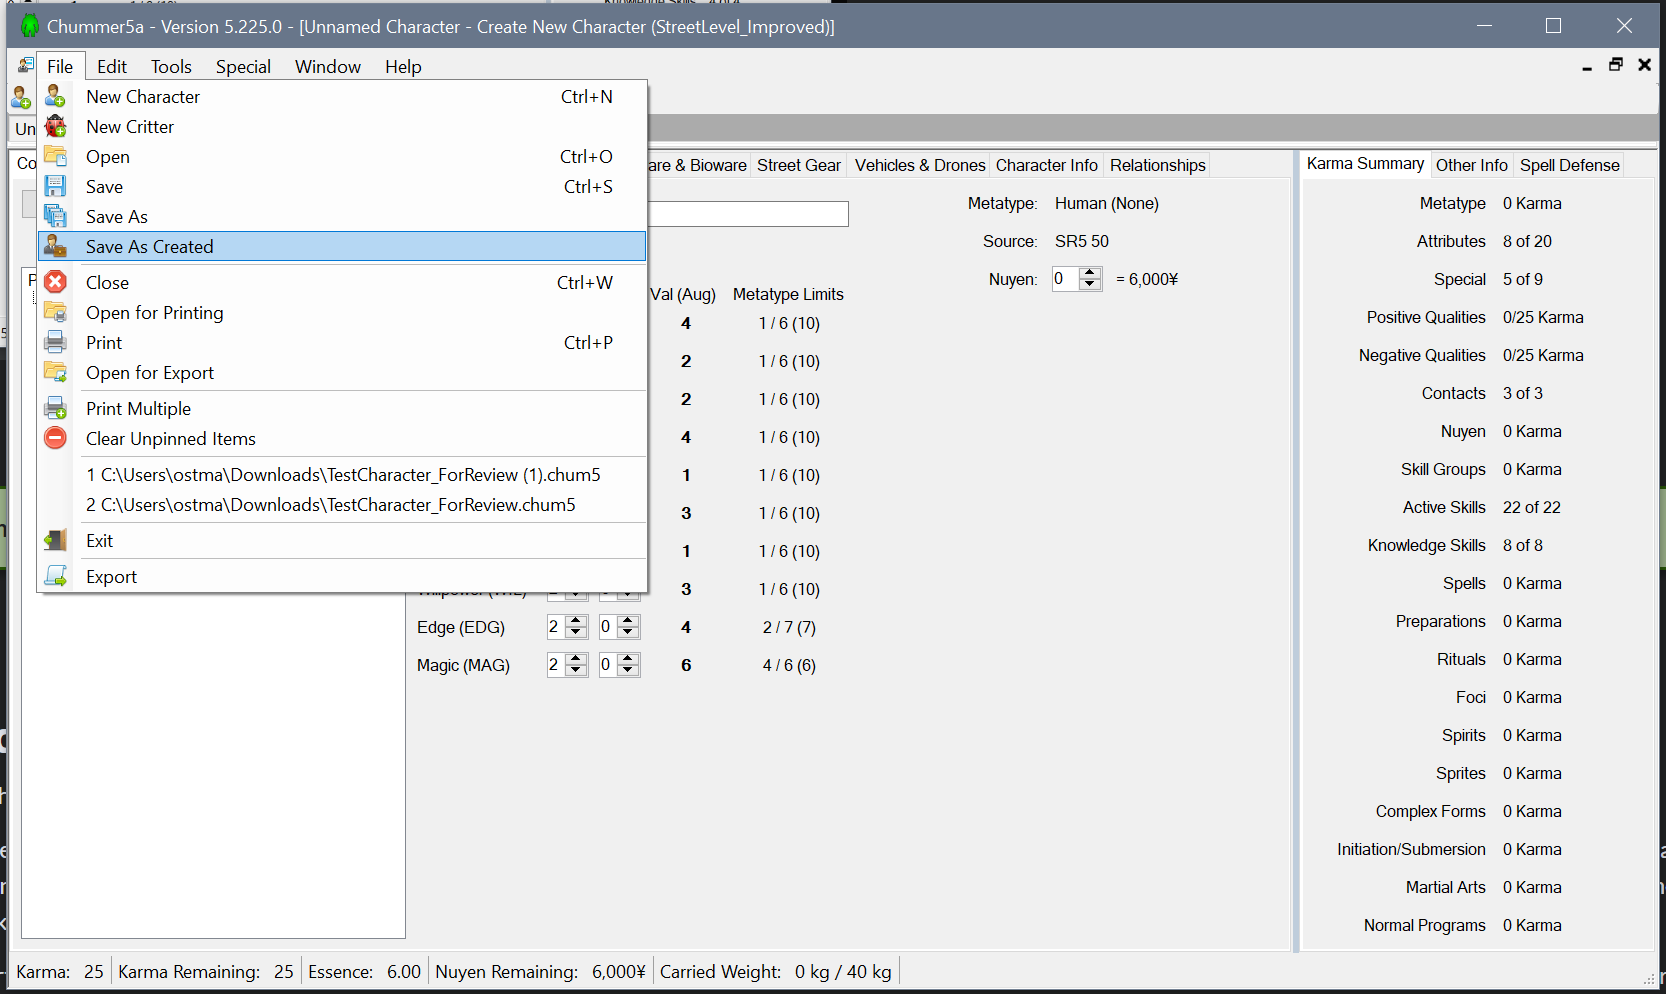Click the text field behind File menu
The height and width of the screenshot is (994, 1666).
(x=748, y=214)
